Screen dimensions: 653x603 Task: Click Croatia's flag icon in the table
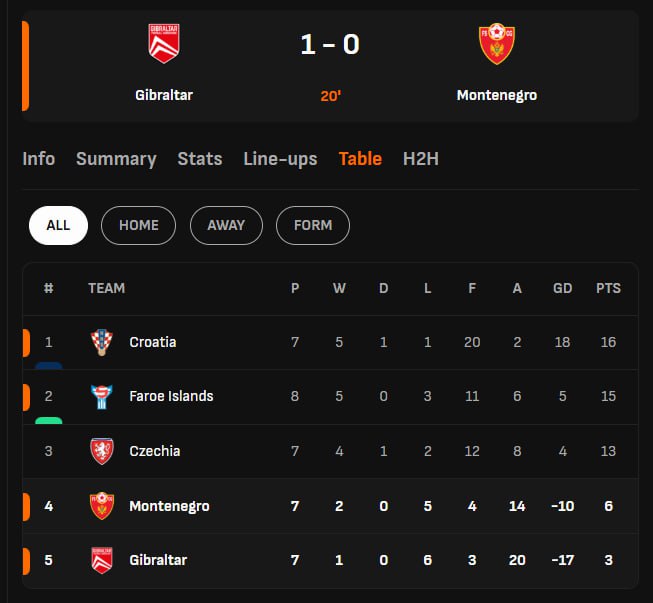[102, 342]
